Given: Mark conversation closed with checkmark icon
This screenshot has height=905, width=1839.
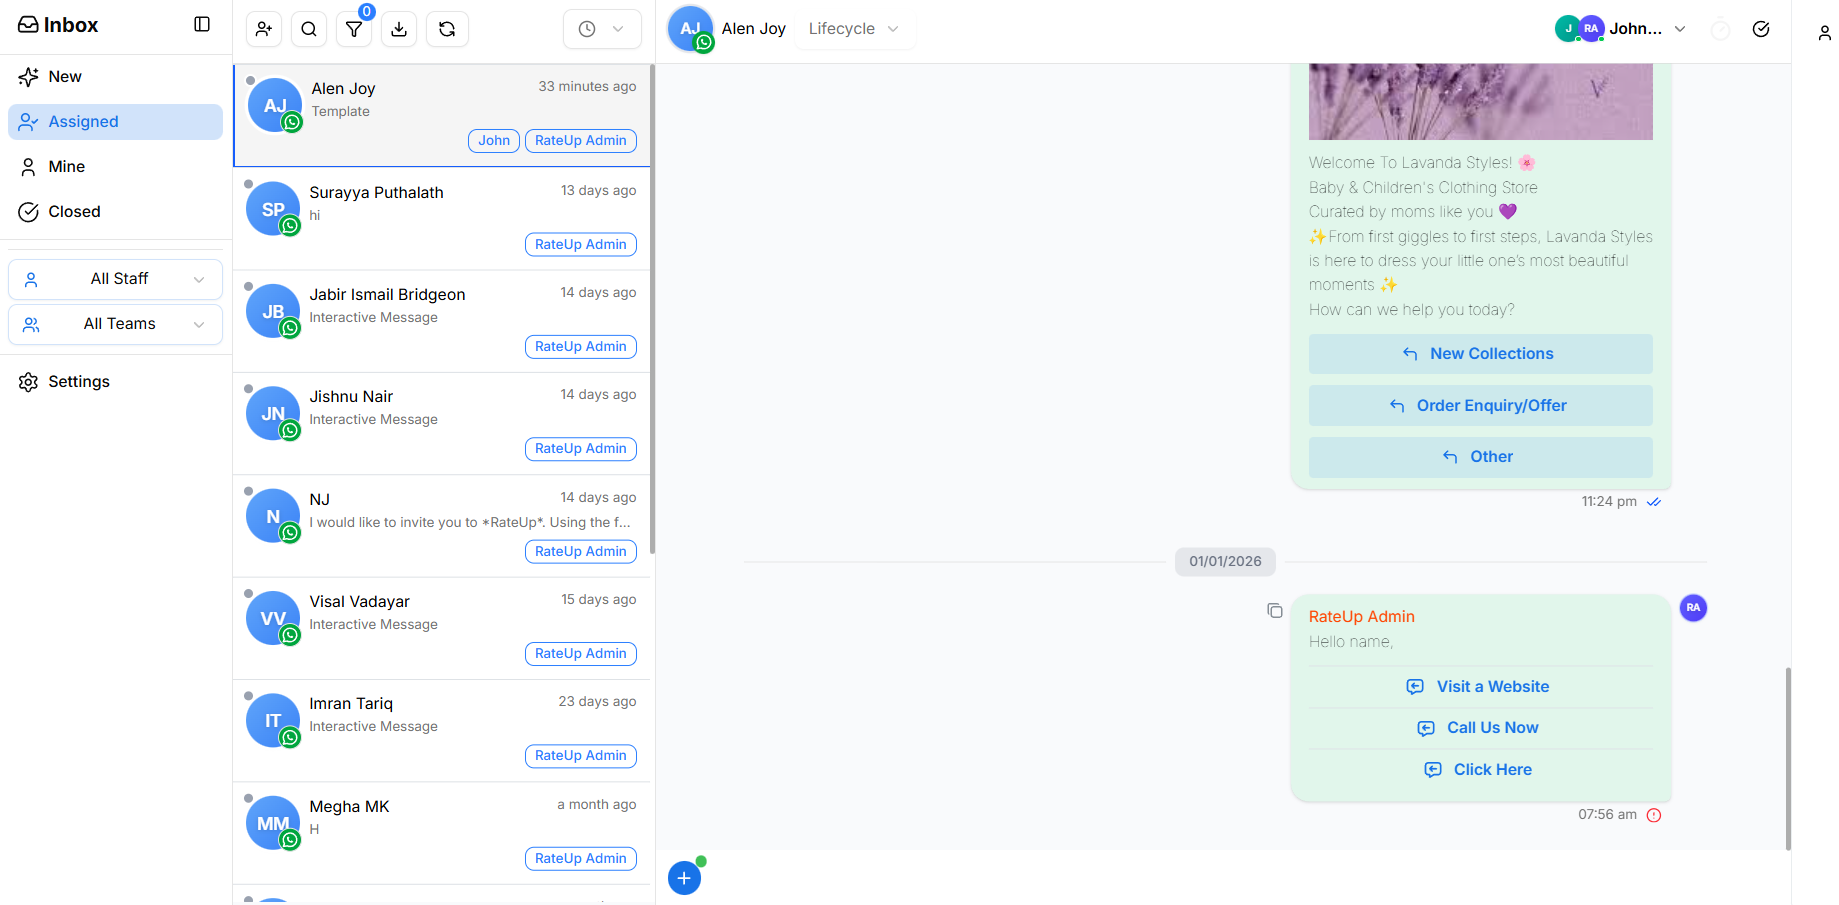Looking at the screenshot, I should (1761, 29).
